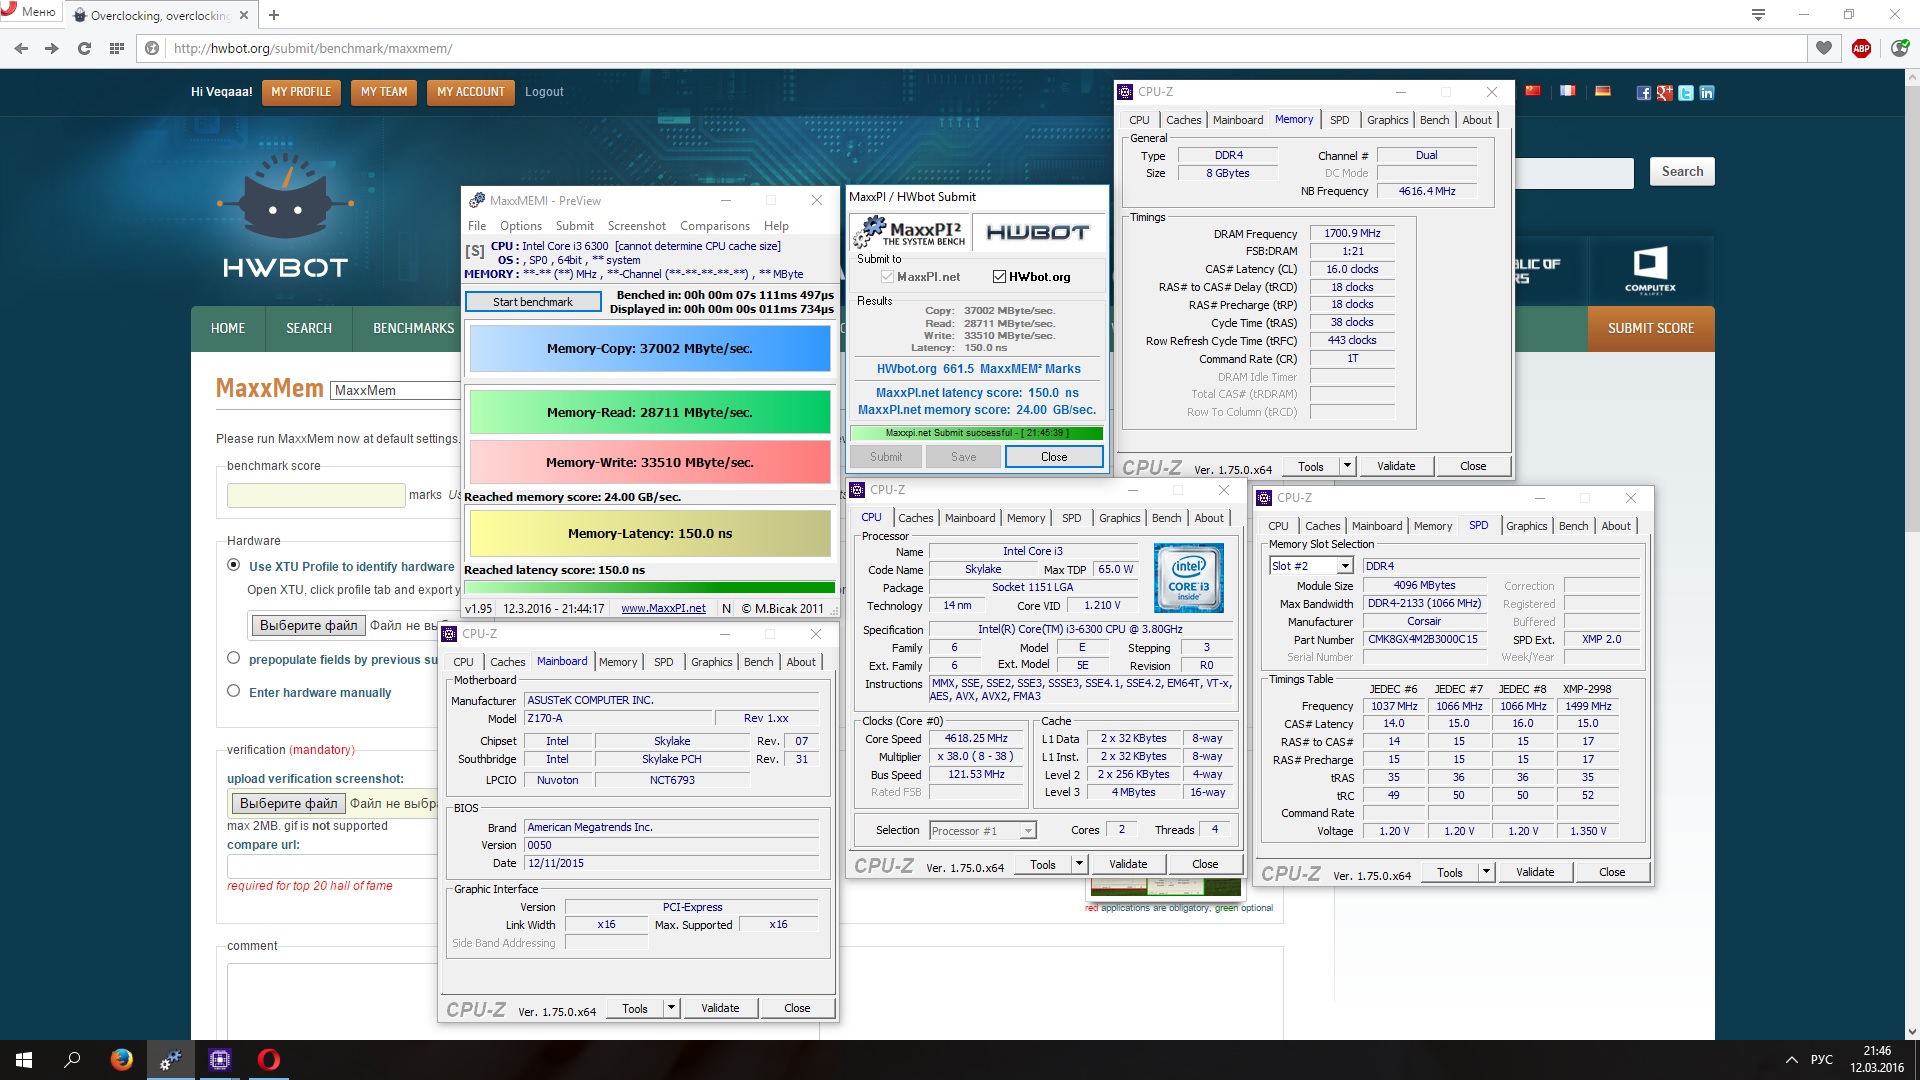This screenshot has height=1080, width=1920.
Task: Select prepopulate fields by previous submission radio
Action: [x=234, y=658]
